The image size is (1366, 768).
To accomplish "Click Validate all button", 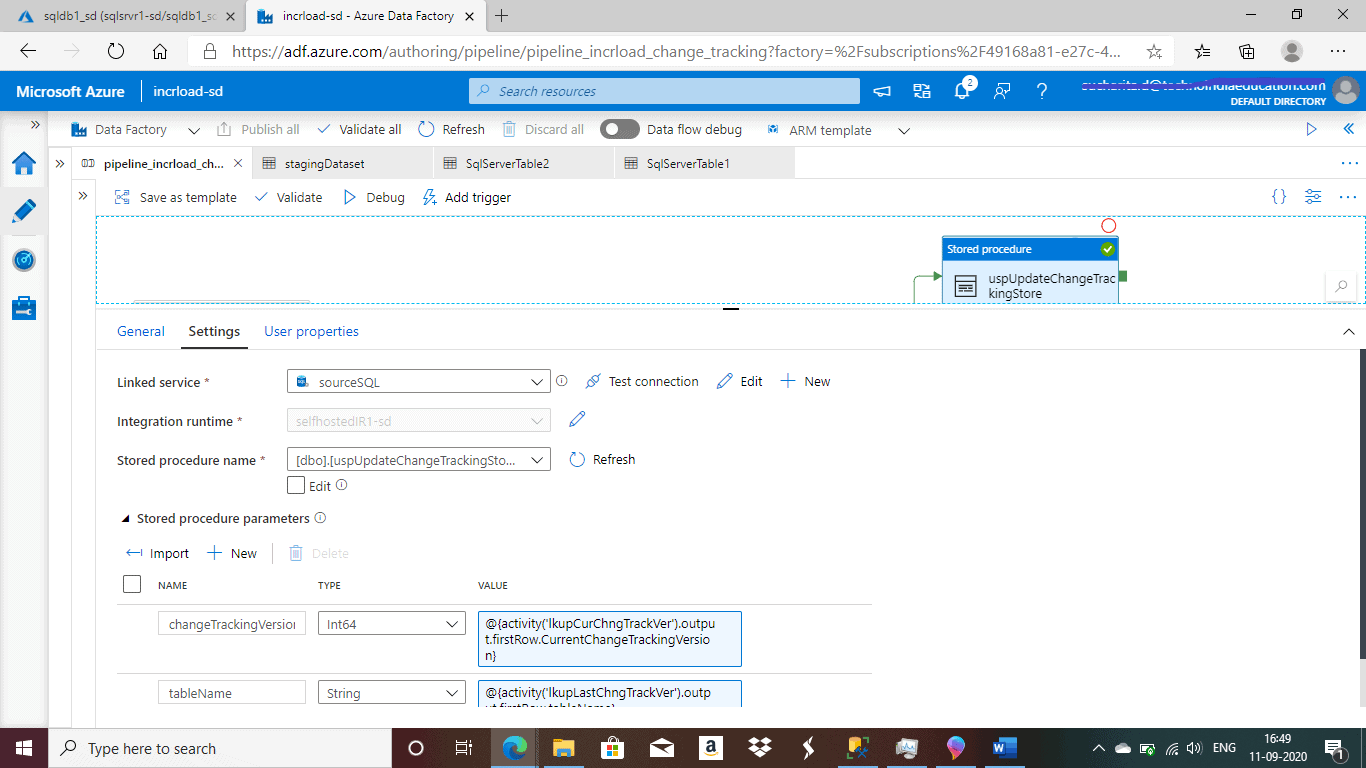I will point(359,129).
